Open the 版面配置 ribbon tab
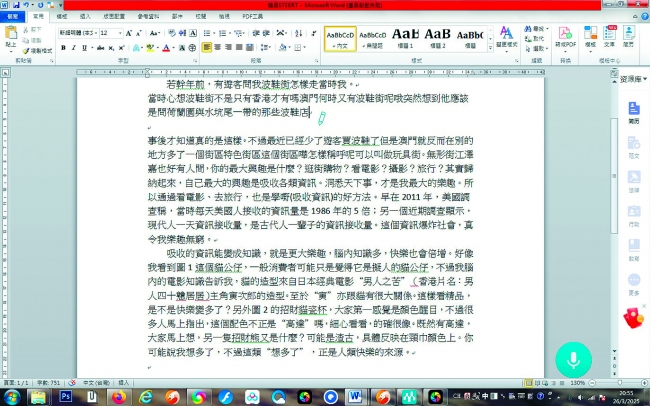Image resolution: width=650 pixels, height=406 pixels. pos(114,17)
